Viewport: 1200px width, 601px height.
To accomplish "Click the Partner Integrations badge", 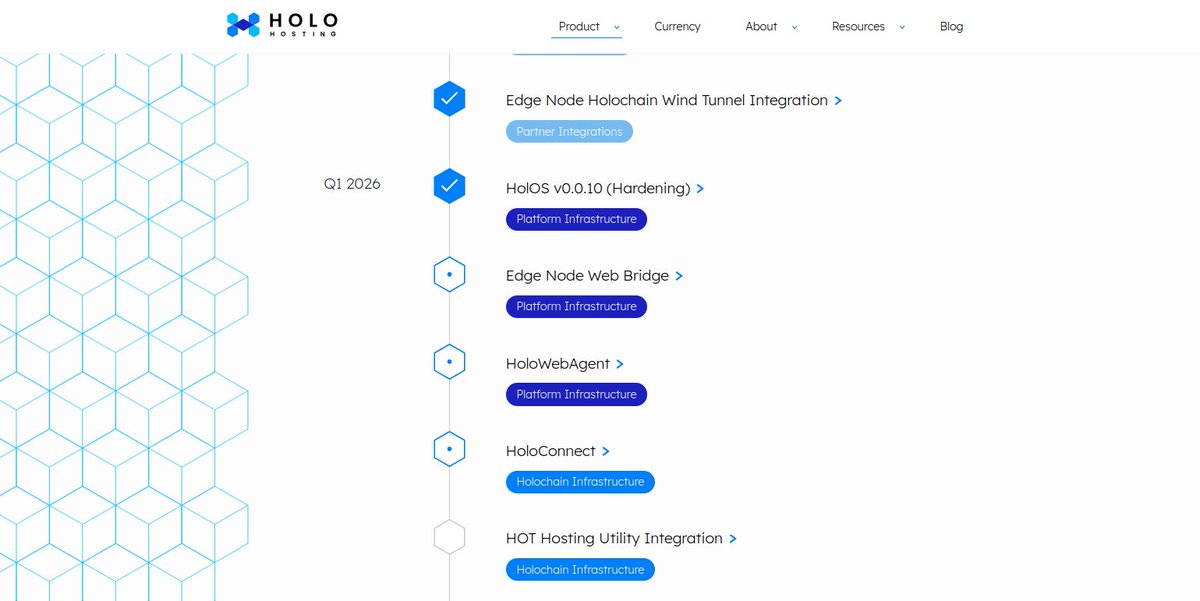I will pos(569,131).
